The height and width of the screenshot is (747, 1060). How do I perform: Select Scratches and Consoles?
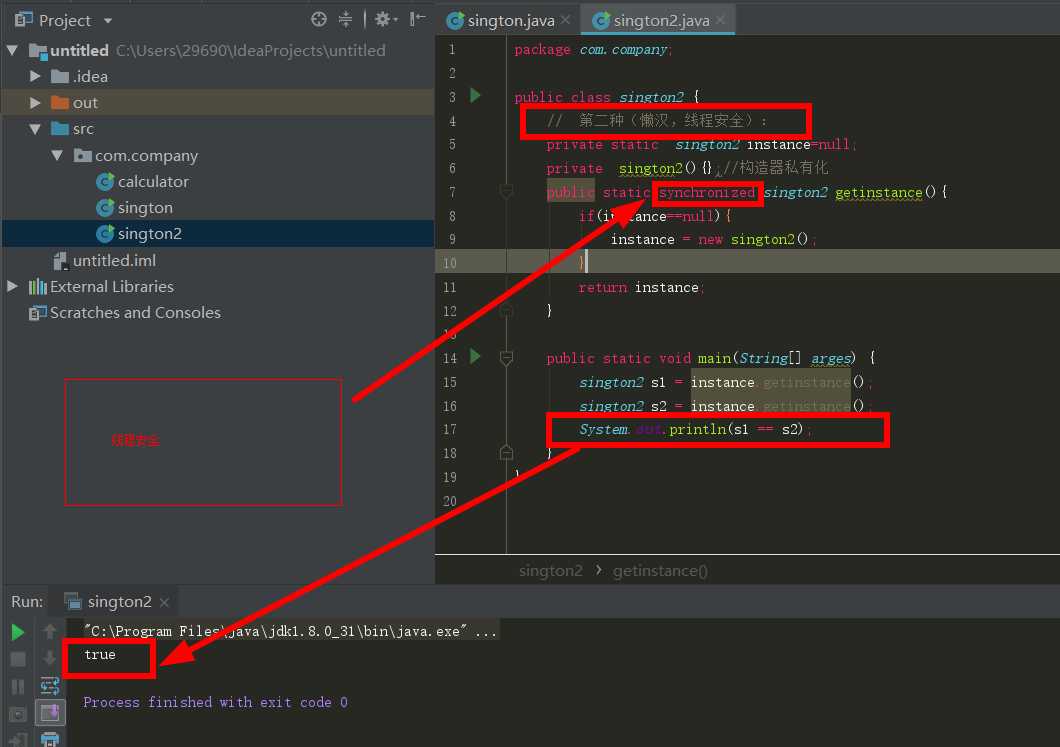pos(135,313)
